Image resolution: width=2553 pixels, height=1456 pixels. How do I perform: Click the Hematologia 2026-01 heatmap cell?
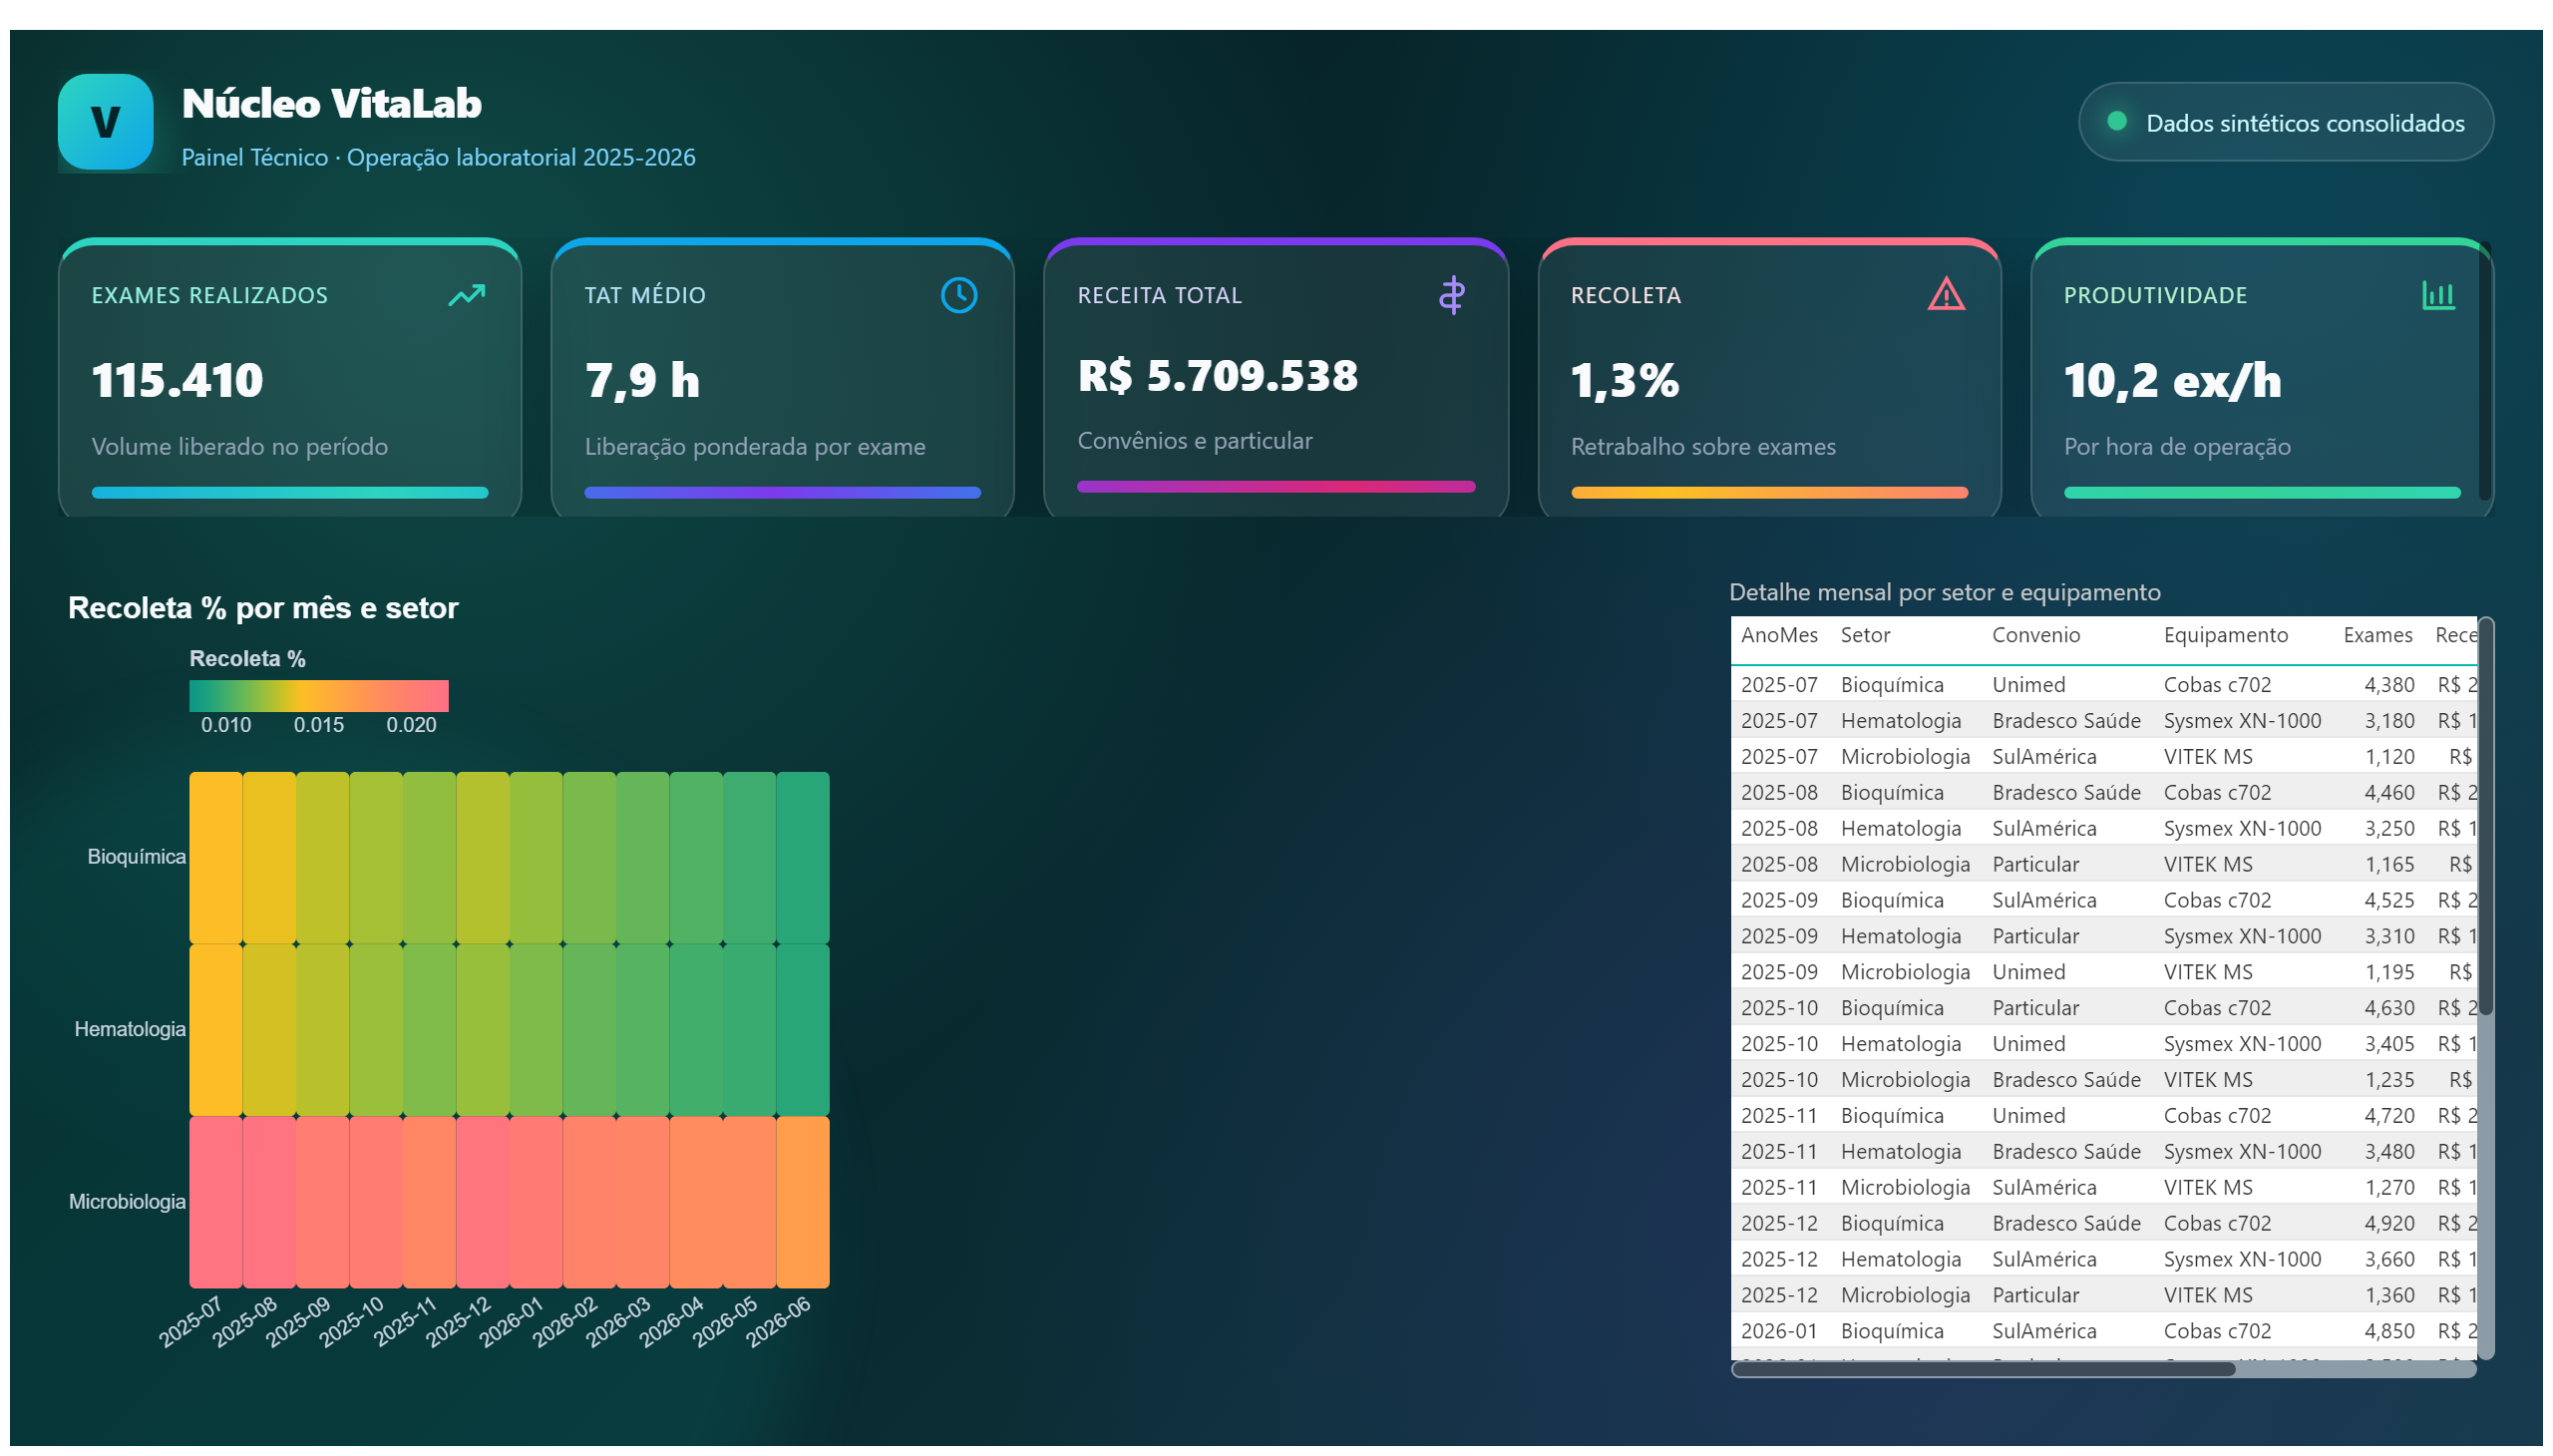(x=535, y=1030)
